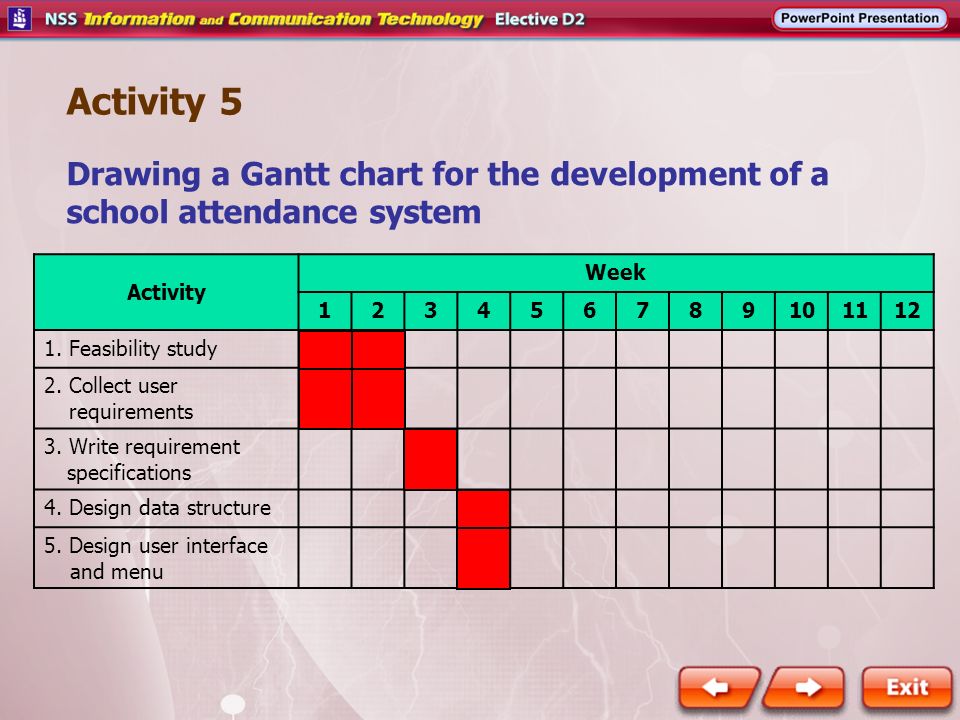Select week 5 column header
The height and width of the screenshot is (720, 960).
click(x=536, y=311)
